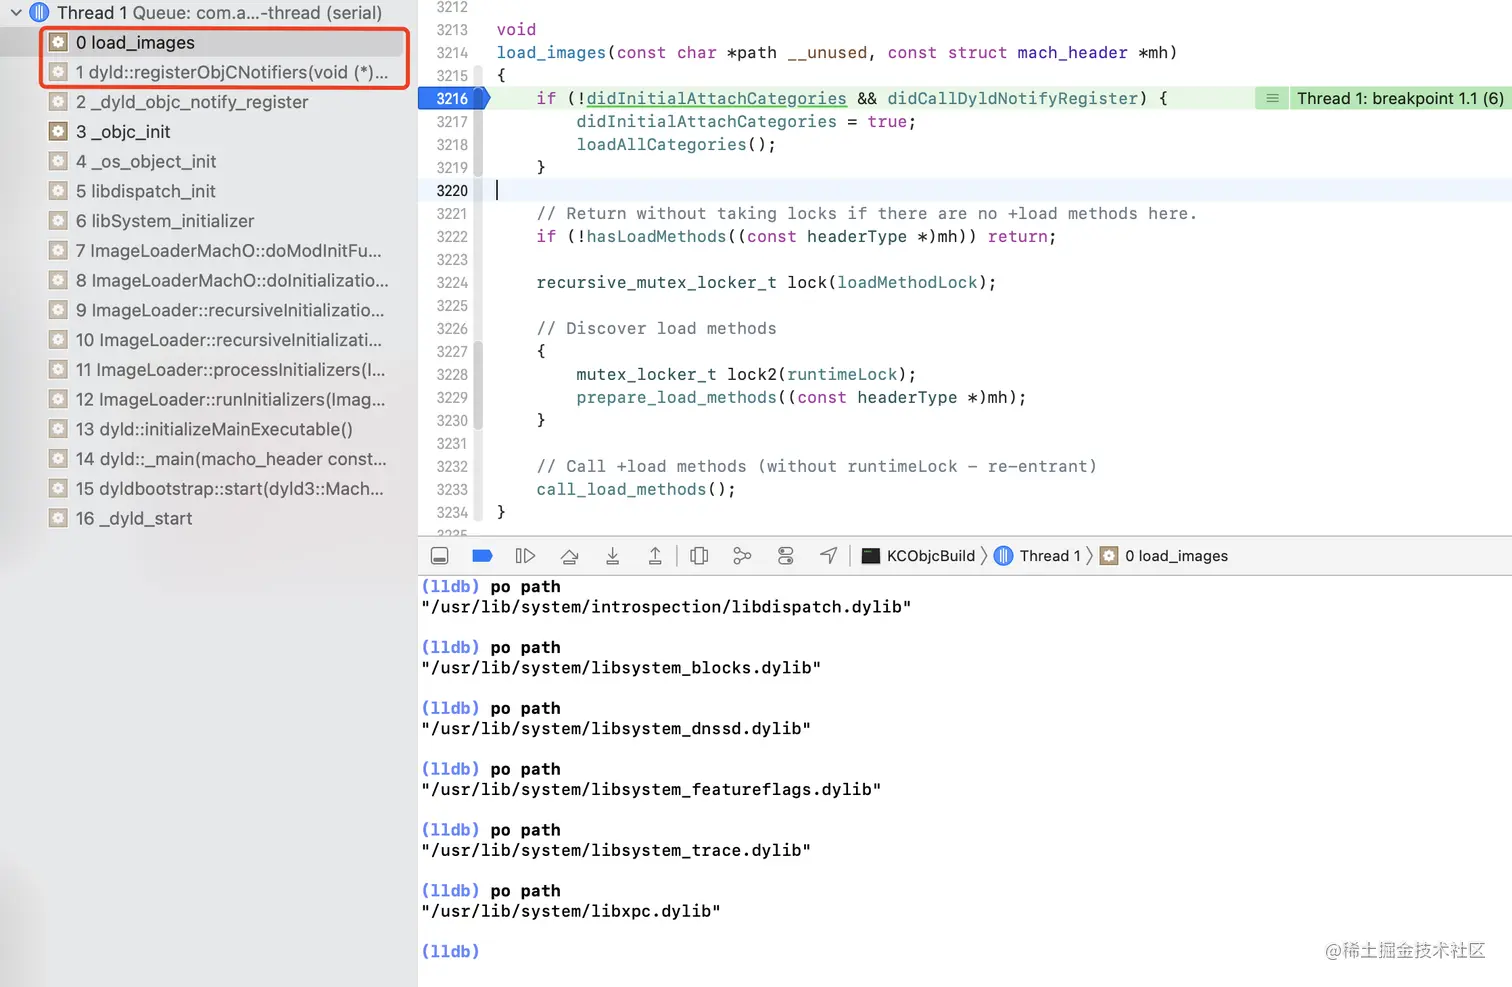
Task: Continue program execution in debug bar
Action: (525, 556)
